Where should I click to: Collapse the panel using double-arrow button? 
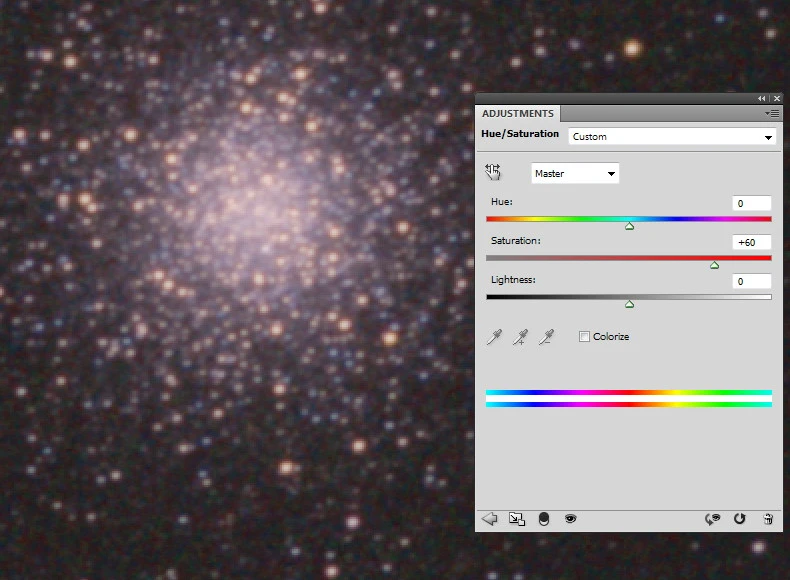762,98
